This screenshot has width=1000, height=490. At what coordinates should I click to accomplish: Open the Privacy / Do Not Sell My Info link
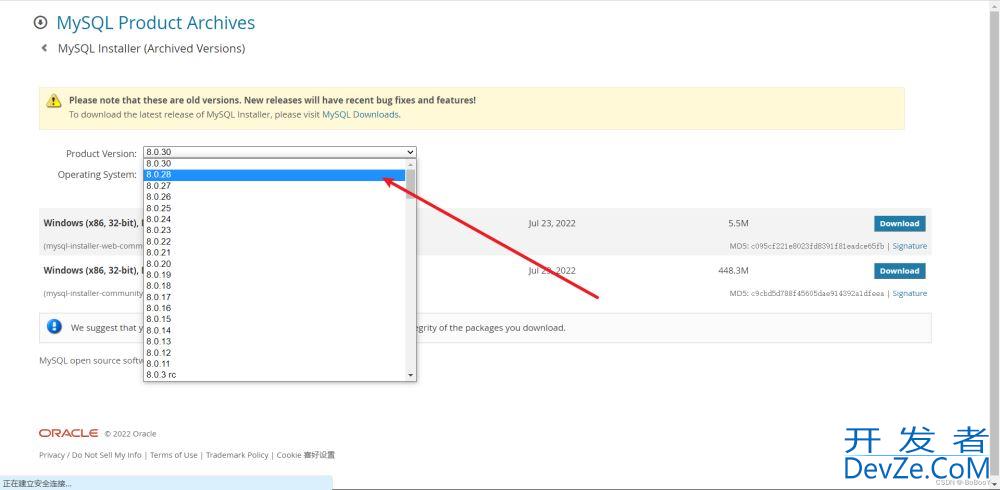pos(90,455)
